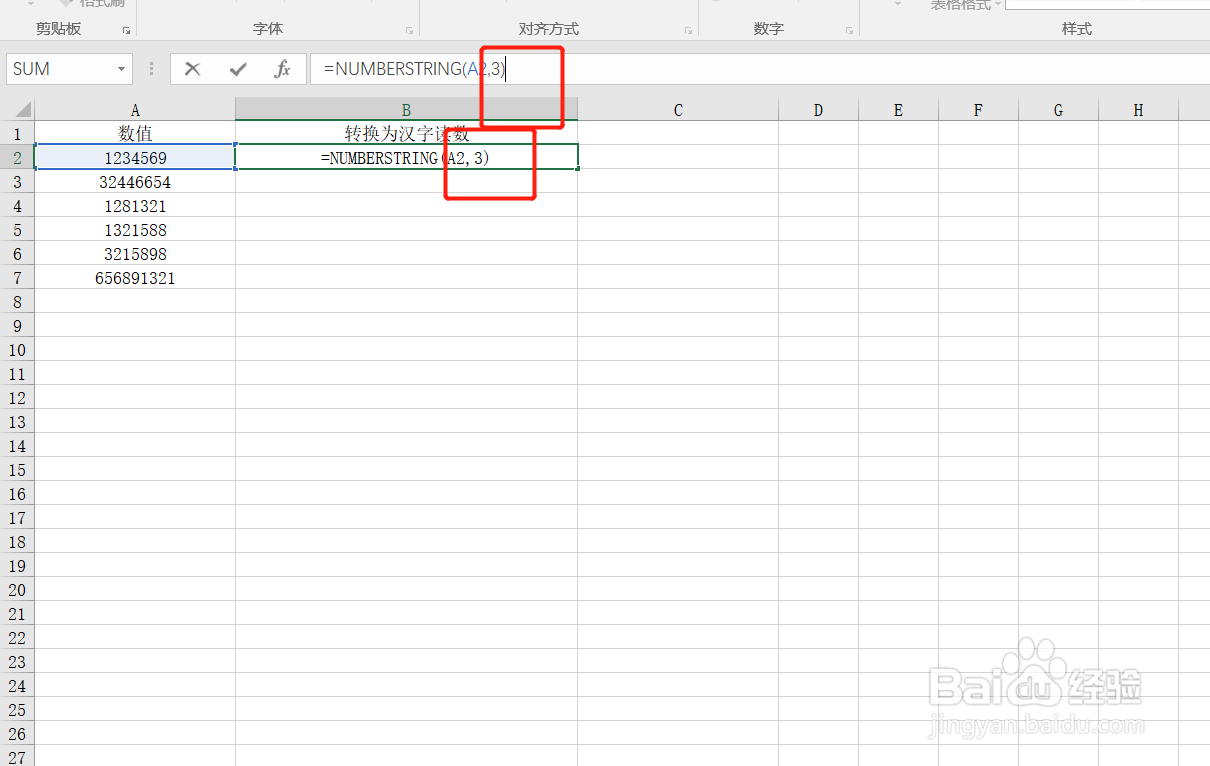Click the Name Box showing SUM
The height and width of the screenshot is (766, 1210).
coord(60,69)
